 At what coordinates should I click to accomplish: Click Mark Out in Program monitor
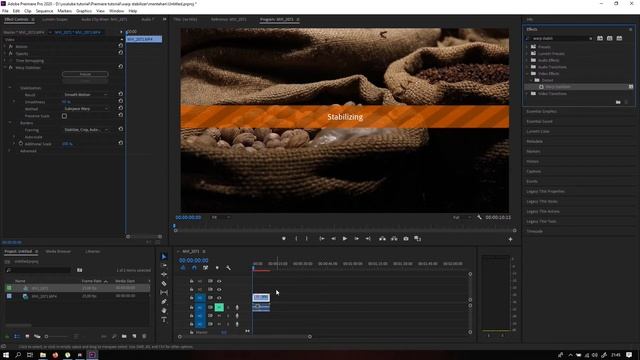(307, 239)
